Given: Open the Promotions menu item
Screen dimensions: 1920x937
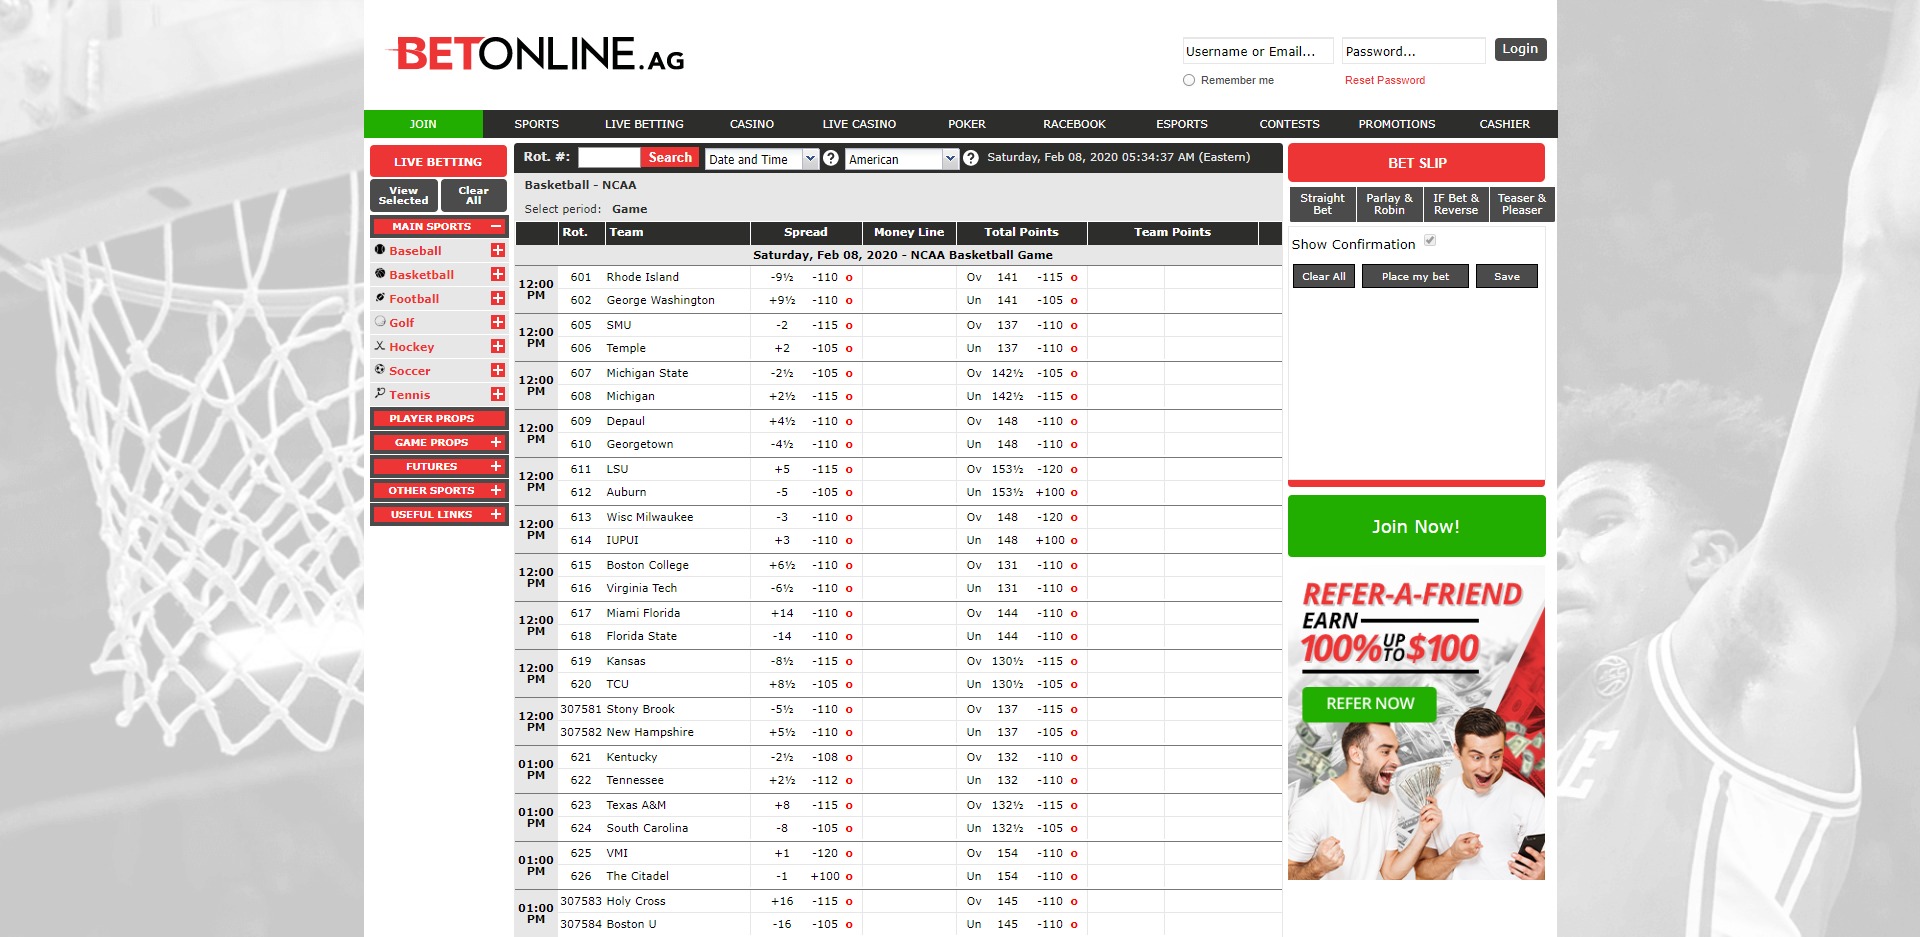Looking at the screenshot, I should [1397, 124].
